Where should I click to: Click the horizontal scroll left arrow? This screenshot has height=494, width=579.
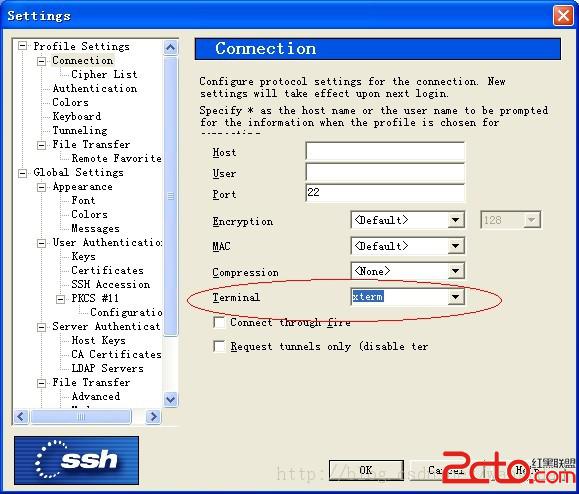tap(21, 416)
